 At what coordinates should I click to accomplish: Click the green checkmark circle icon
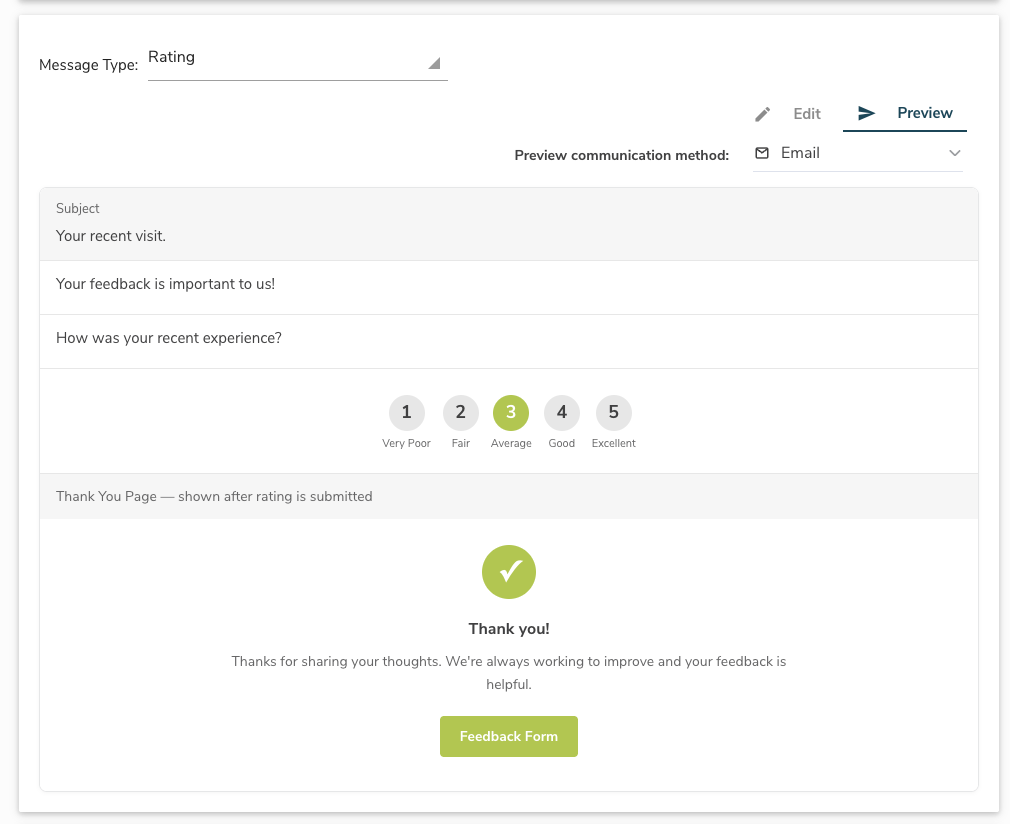509,572
